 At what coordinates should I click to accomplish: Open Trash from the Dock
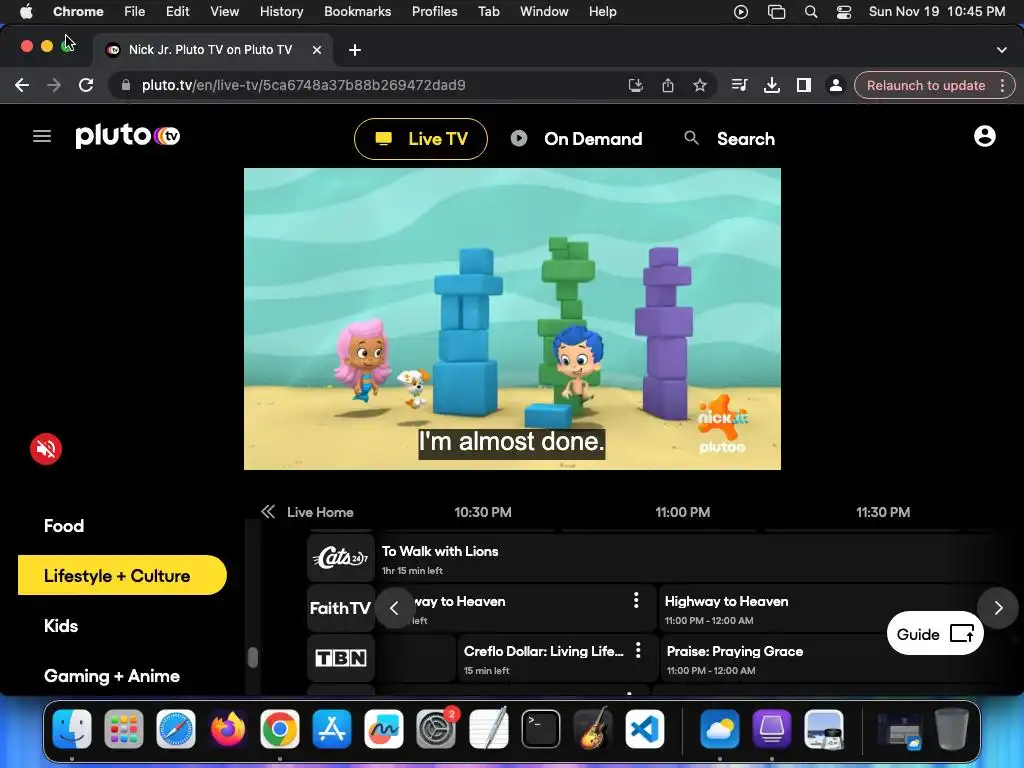point(952,729)
